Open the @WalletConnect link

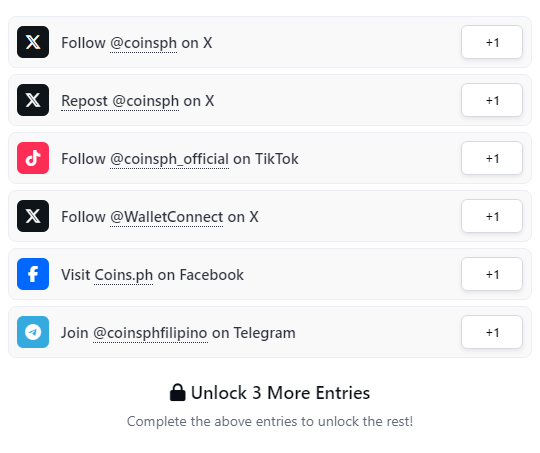point(167,217)
